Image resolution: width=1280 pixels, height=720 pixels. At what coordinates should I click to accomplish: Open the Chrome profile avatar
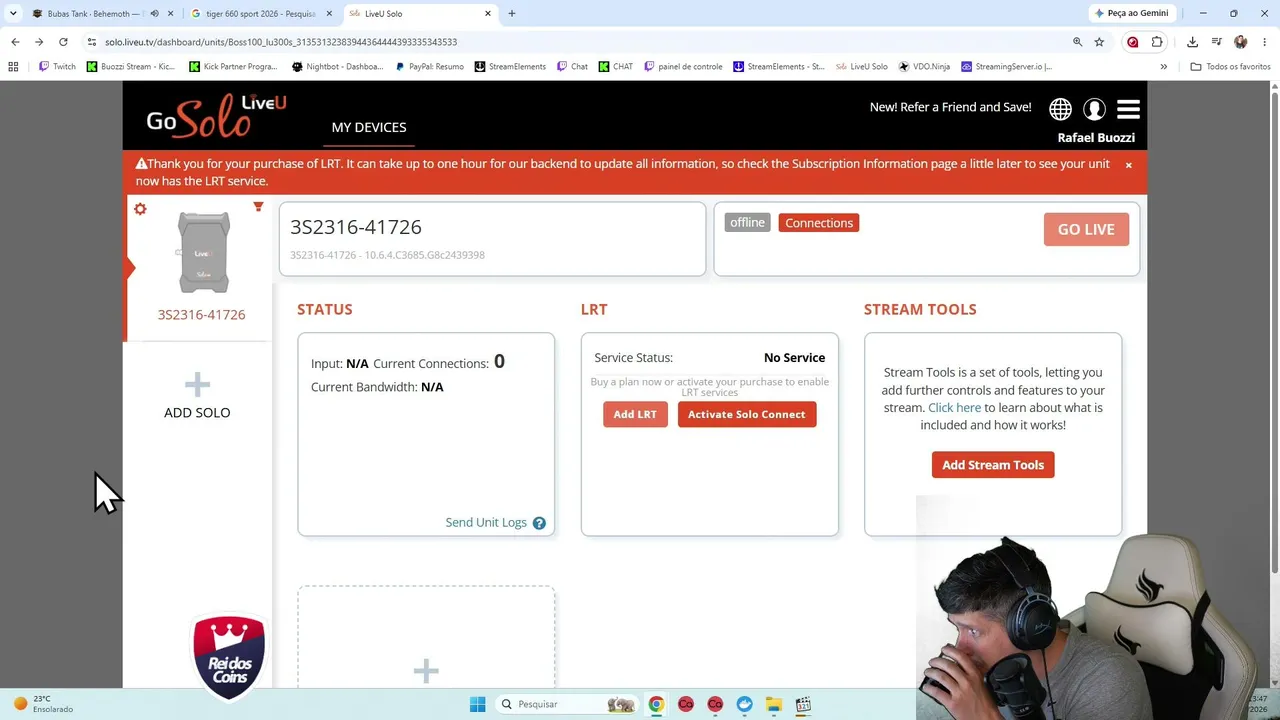[x=1241, y=42]
